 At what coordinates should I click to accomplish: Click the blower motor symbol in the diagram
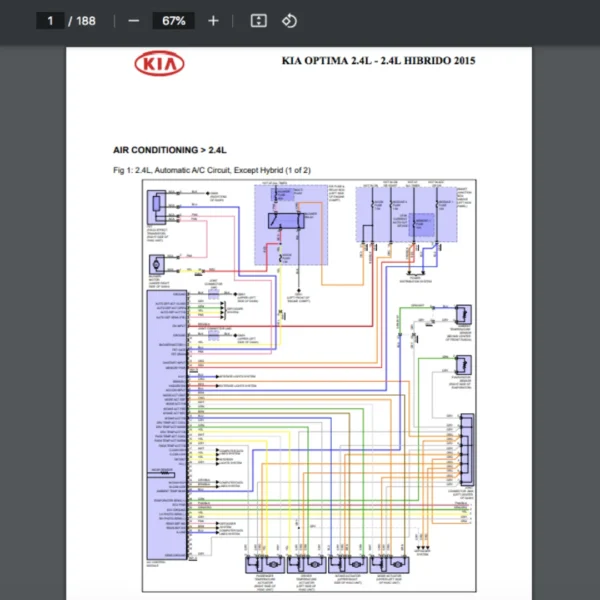[157, 264]
